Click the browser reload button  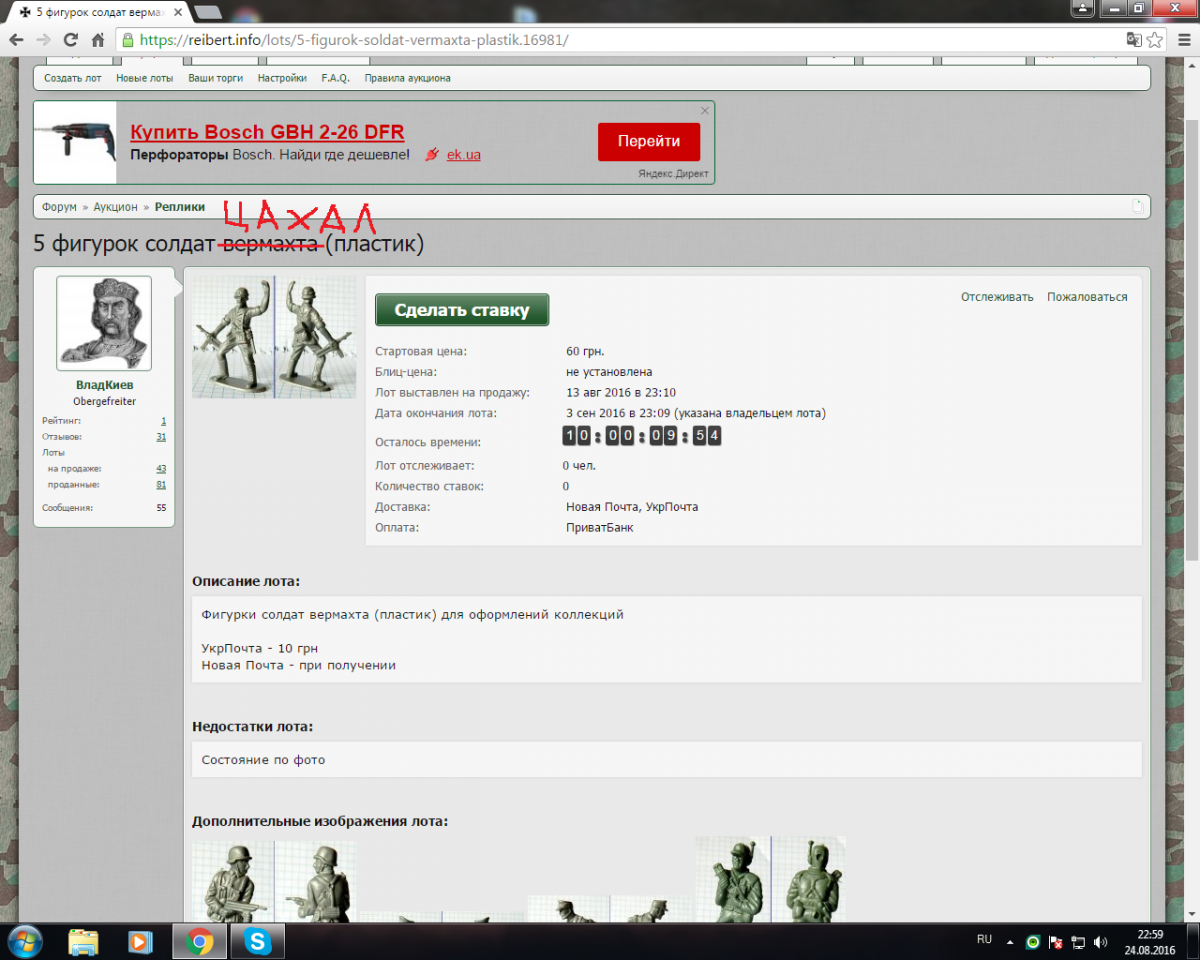pyautogui.click(x=70, y=40)
